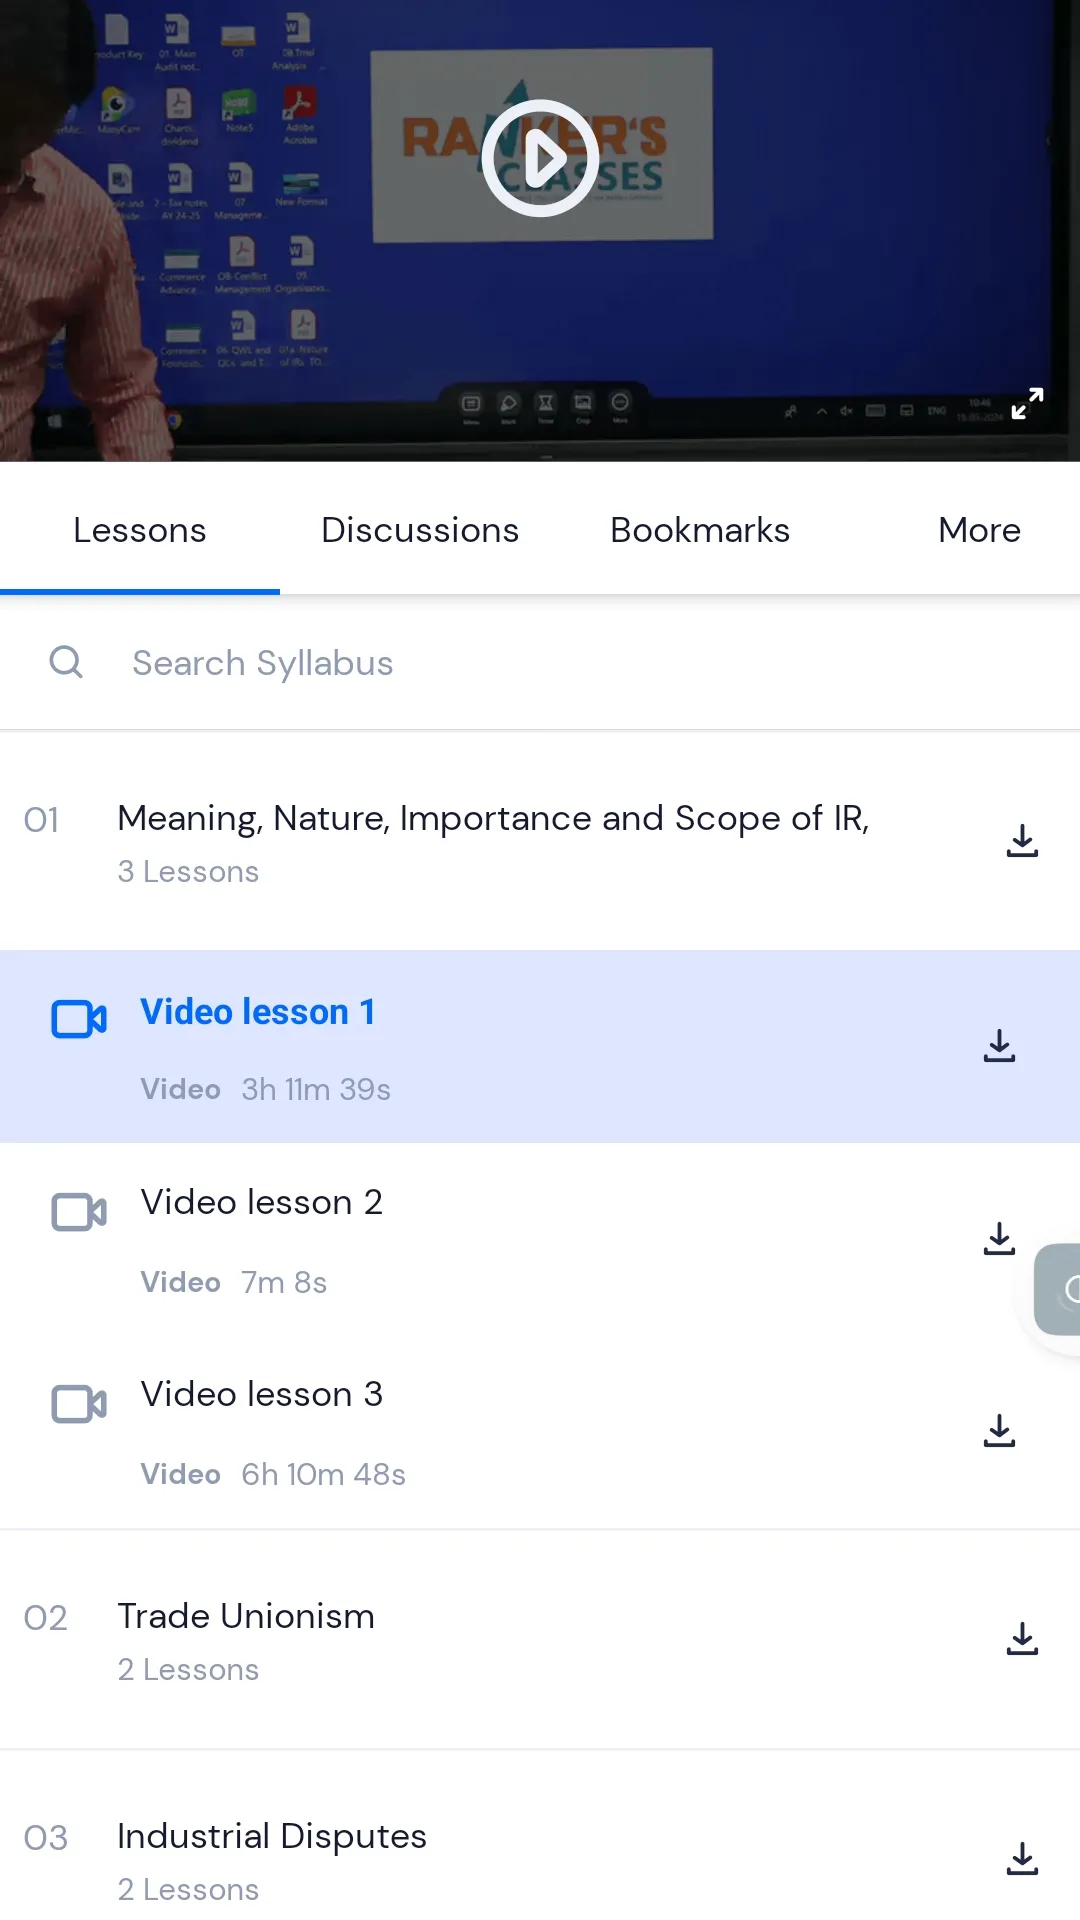Open the More tab
The image size is (1080, 1920).
[980, 530]
